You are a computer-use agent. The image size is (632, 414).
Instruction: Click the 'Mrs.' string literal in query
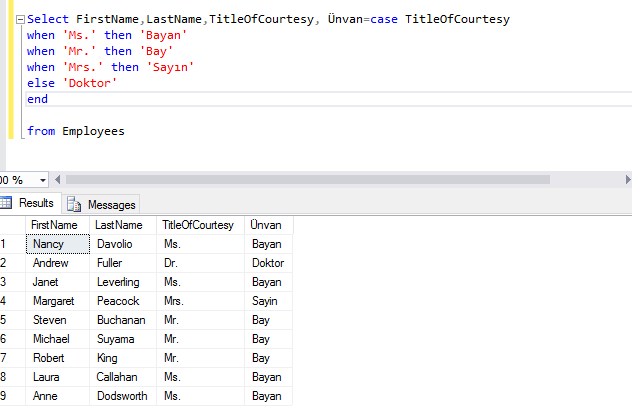pos(83,67)
